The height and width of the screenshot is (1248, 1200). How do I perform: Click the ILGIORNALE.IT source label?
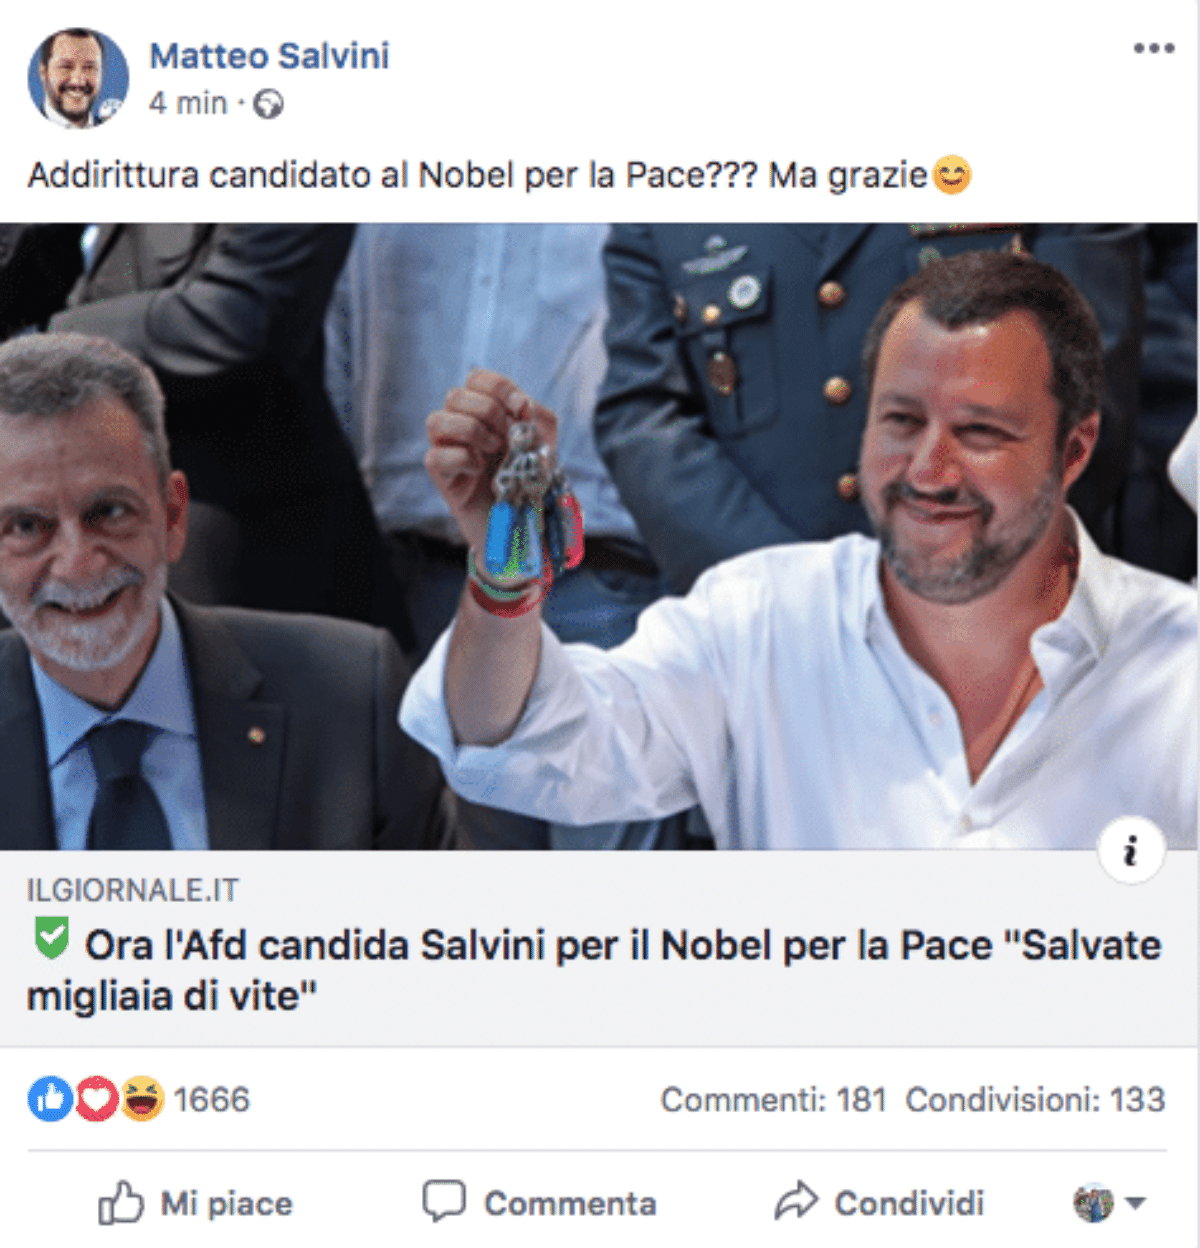[133, 890]
